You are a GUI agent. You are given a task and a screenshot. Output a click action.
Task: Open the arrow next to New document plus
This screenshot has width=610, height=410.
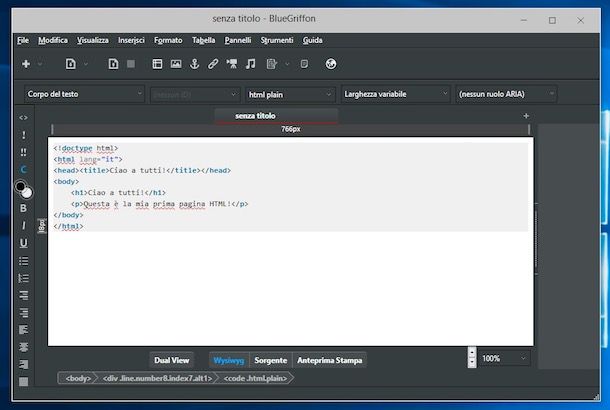click(40, 64)
